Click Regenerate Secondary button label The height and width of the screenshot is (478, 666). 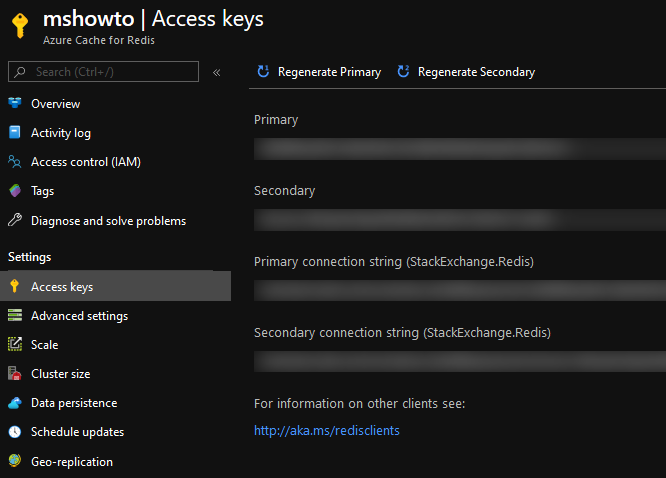(x=477, y=72)
